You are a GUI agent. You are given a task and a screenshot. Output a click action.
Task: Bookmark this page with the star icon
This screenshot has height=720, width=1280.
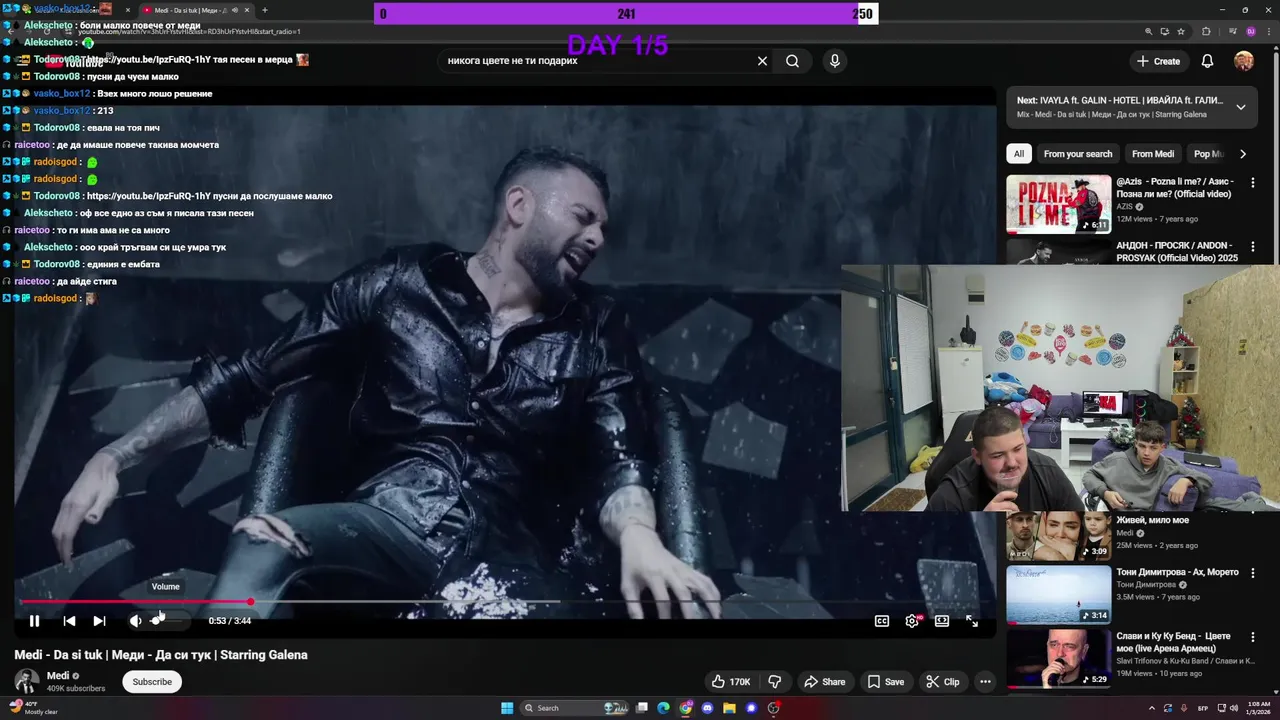[x=1181, y=32]
